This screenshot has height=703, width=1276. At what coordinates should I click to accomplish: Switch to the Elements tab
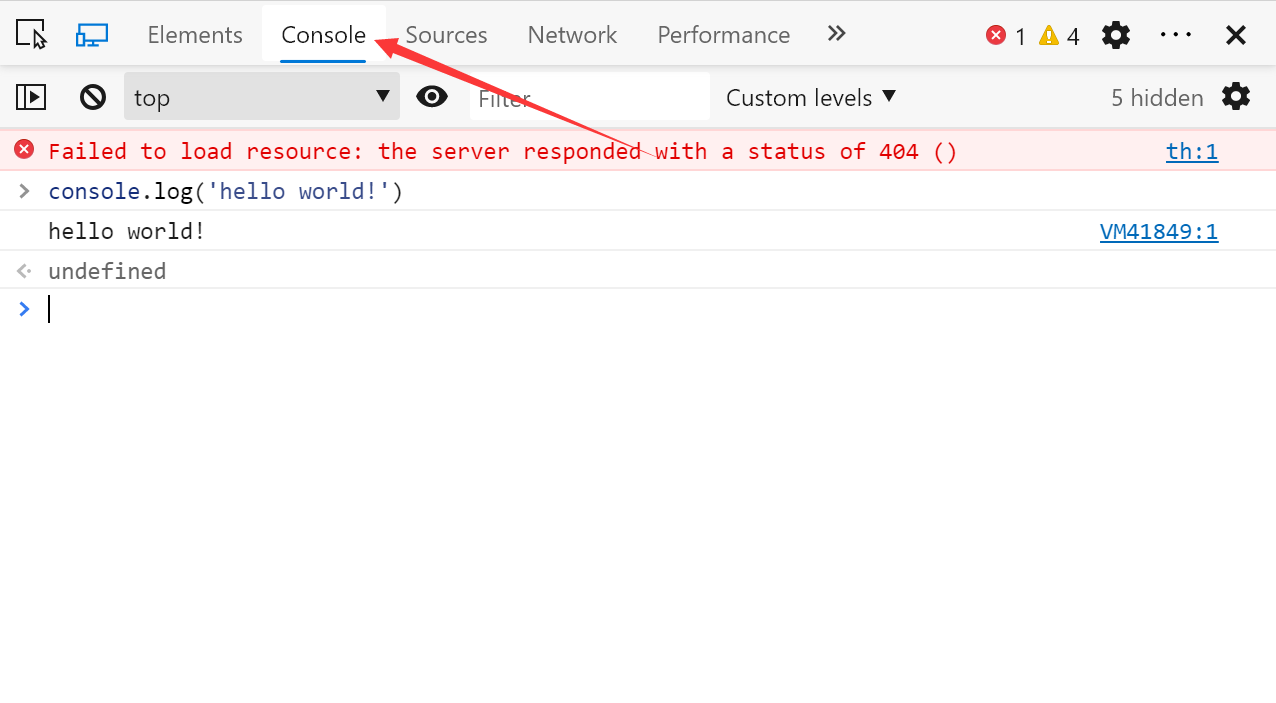(x=195, y=35)
